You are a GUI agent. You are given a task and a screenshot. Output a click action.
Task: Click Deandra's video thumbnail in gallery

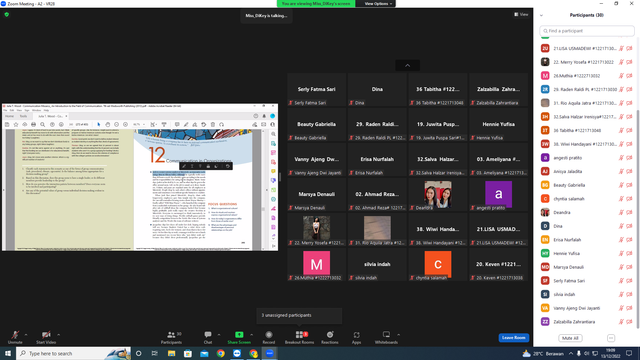pos(438,194)
